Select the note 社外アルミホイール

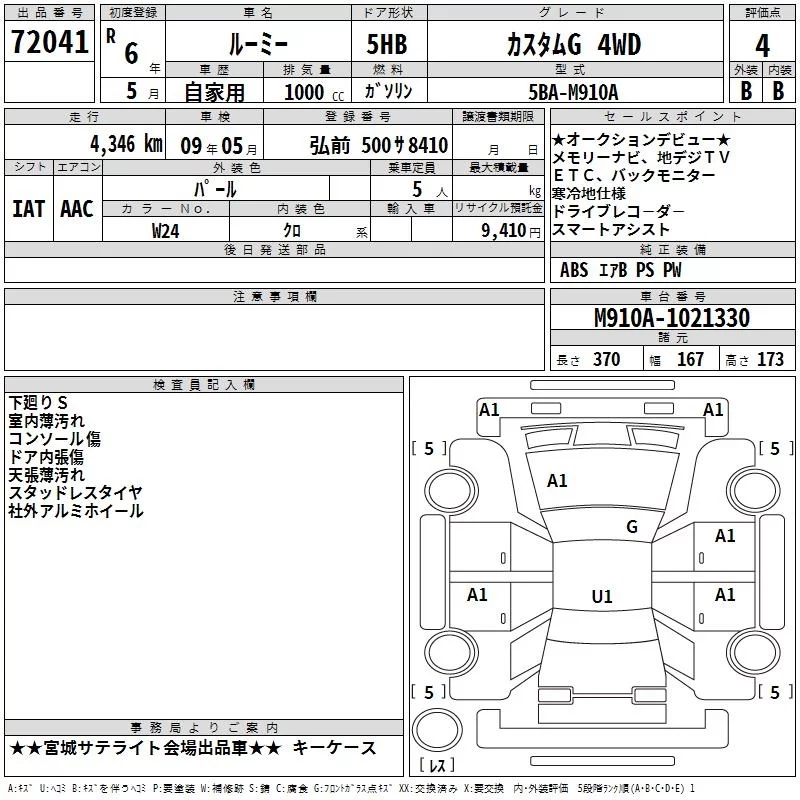pos(76,511)
